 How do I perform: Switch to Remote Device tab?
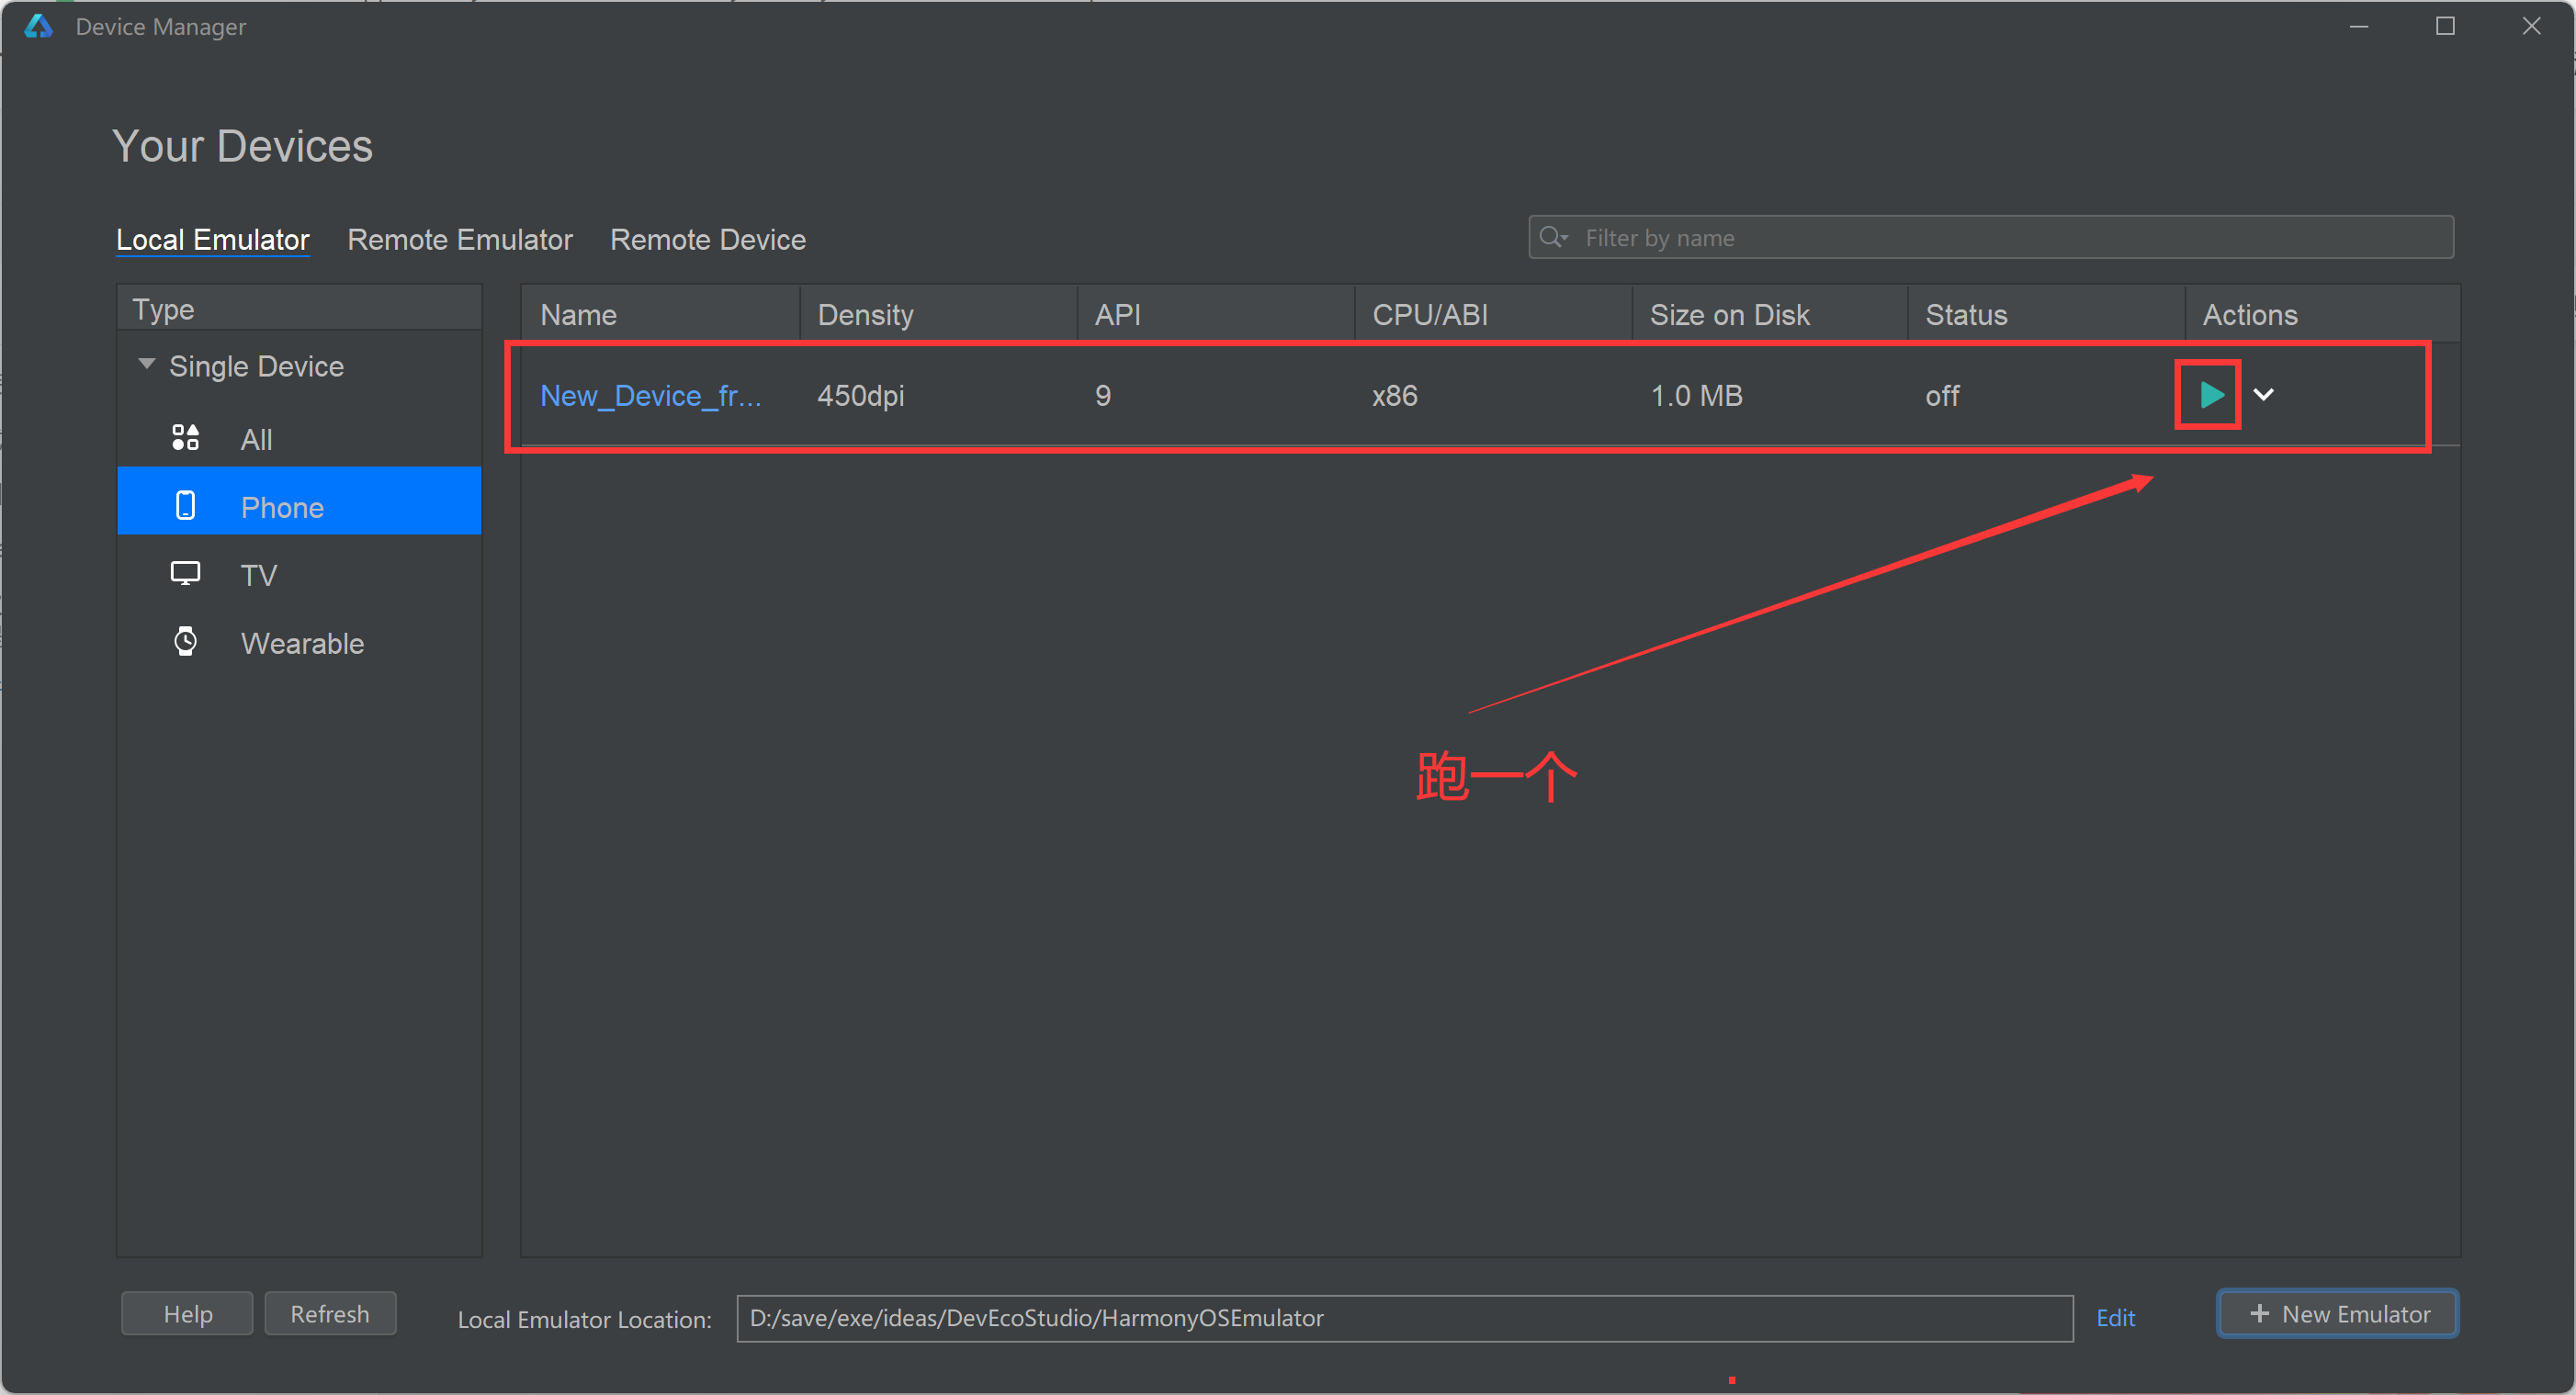[x=707, y=240]
